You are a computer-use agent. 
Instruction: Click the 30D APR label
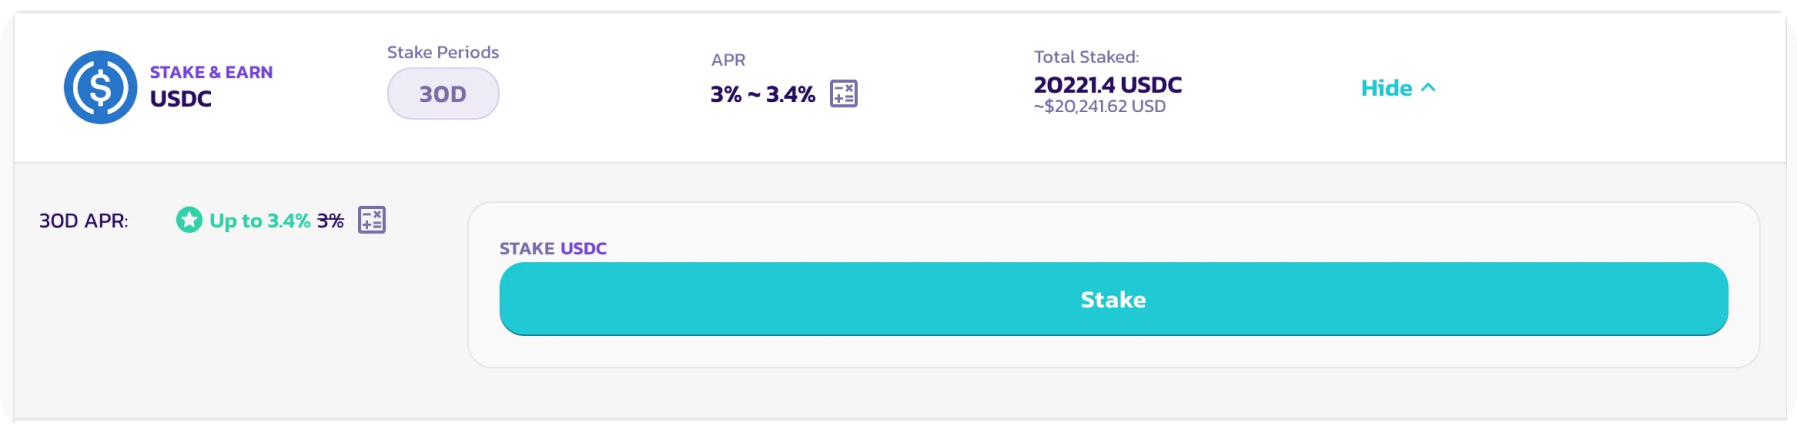[x=84, y=221]
